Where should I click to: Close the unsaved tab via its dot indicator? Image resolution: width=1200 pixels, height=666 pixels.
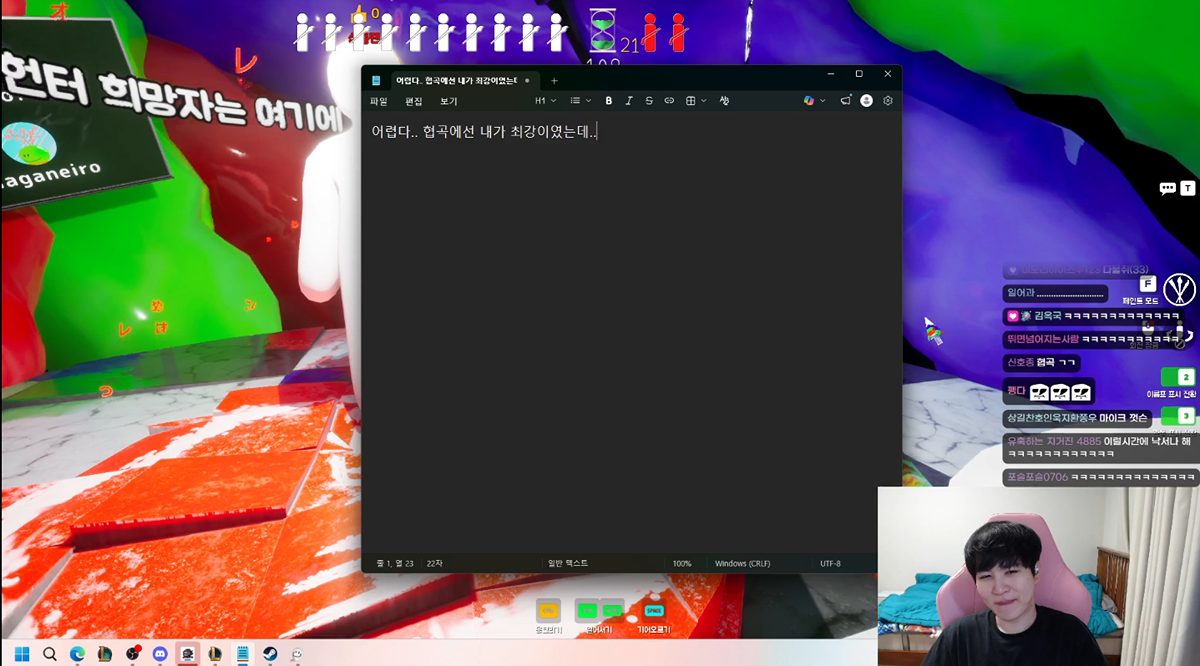[x=527, y=80]
